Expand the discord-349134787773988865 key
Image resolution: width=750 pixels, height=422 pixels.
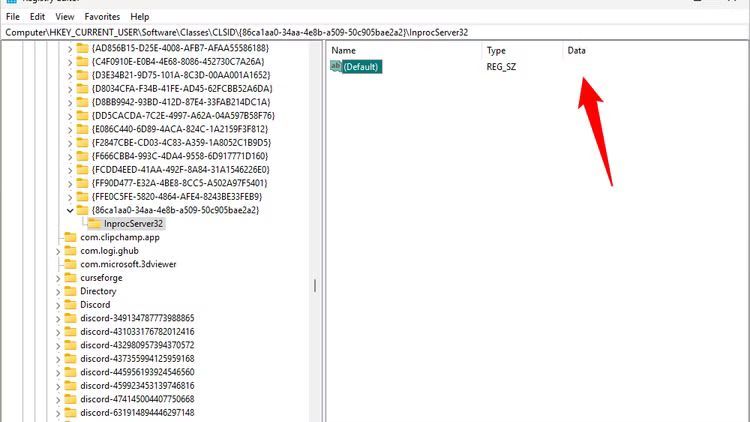point(57,318)
